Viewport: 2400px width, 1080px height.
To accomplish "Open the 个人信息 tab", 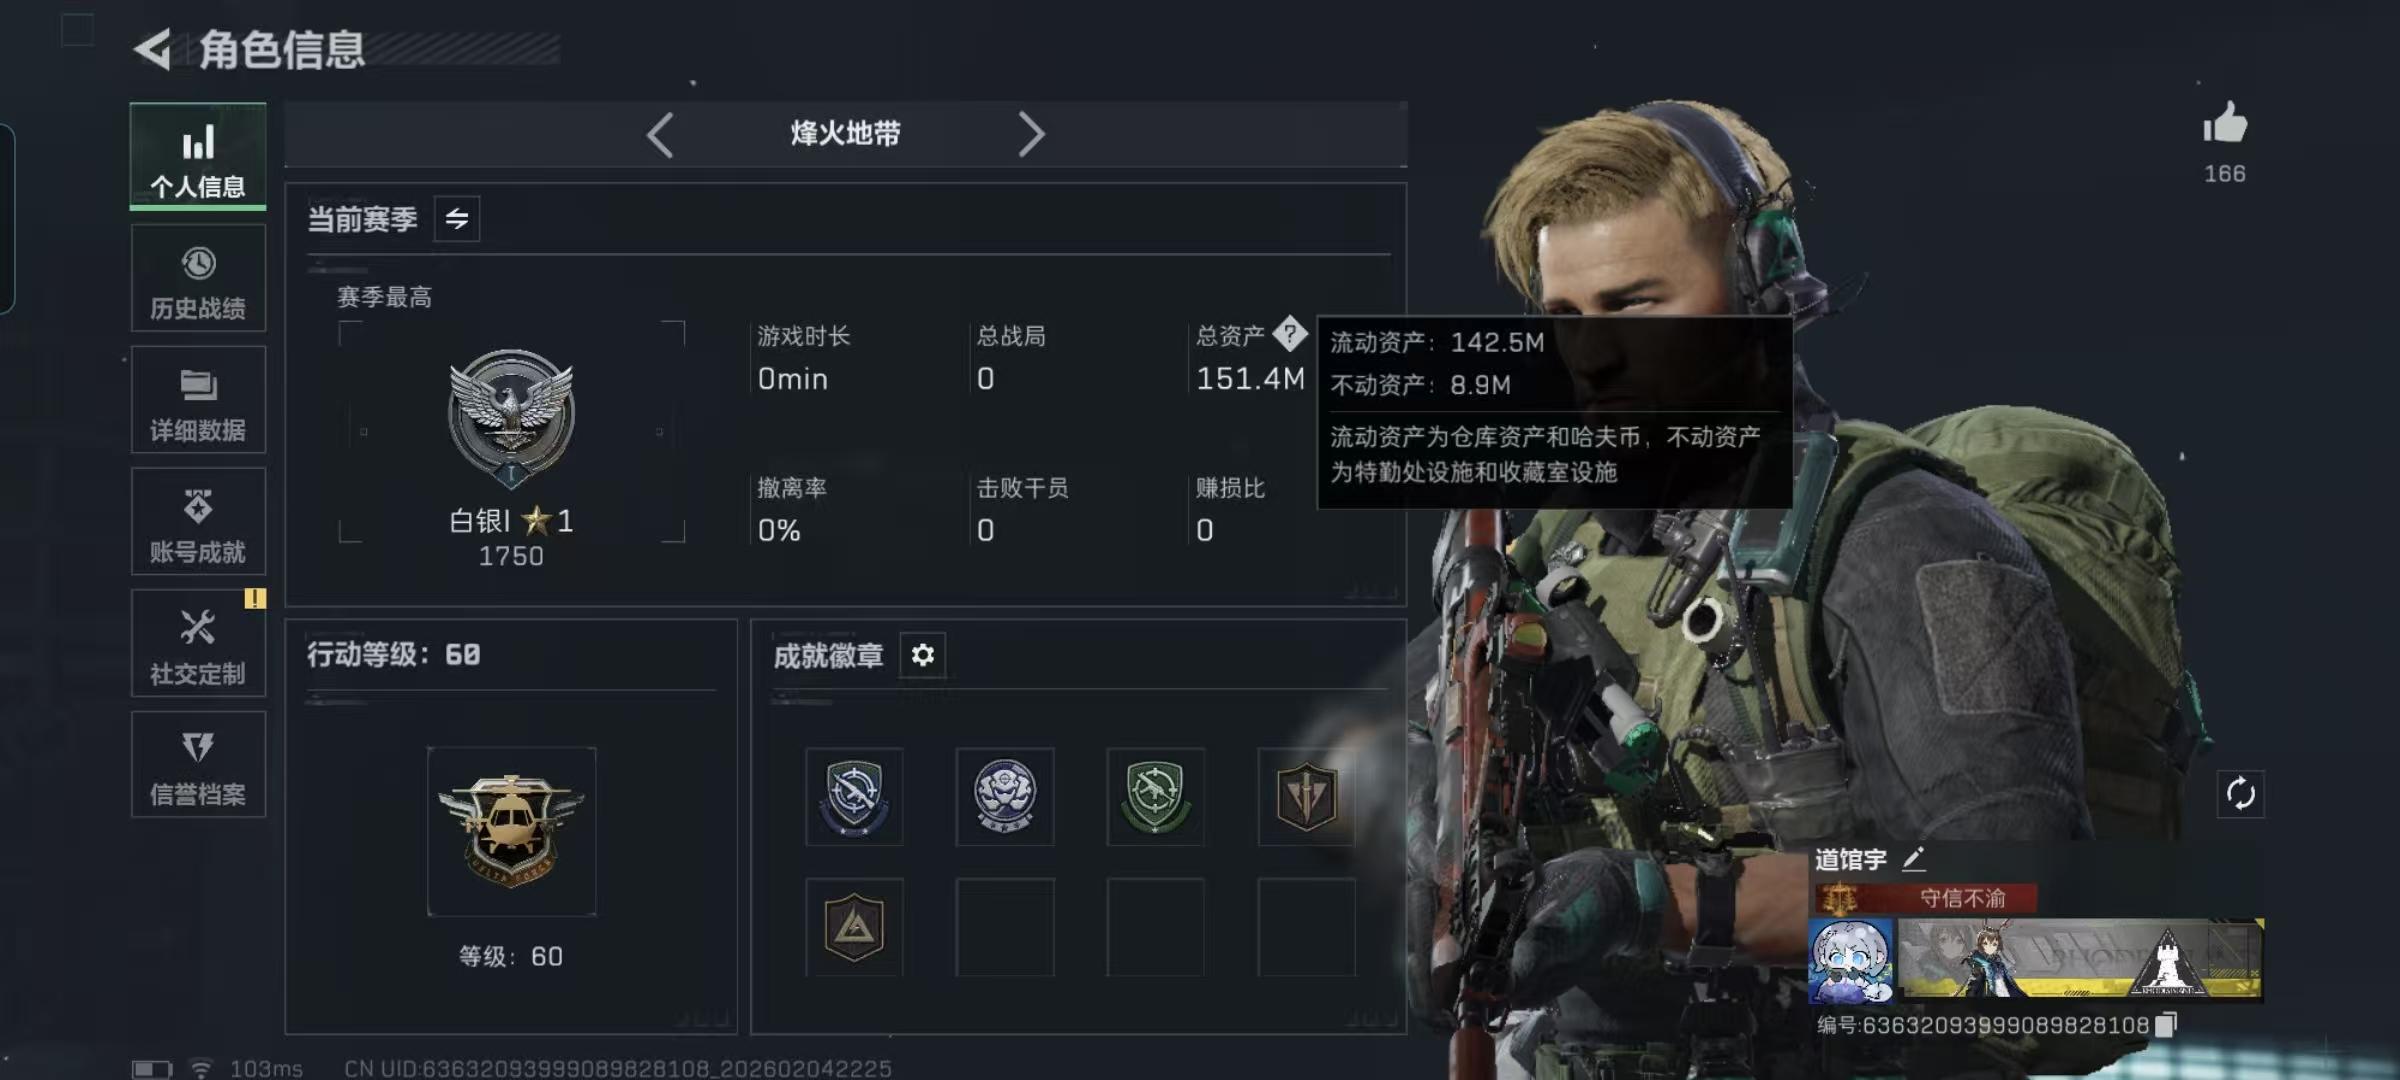I will pyautogui.click(x=198, y=156).
